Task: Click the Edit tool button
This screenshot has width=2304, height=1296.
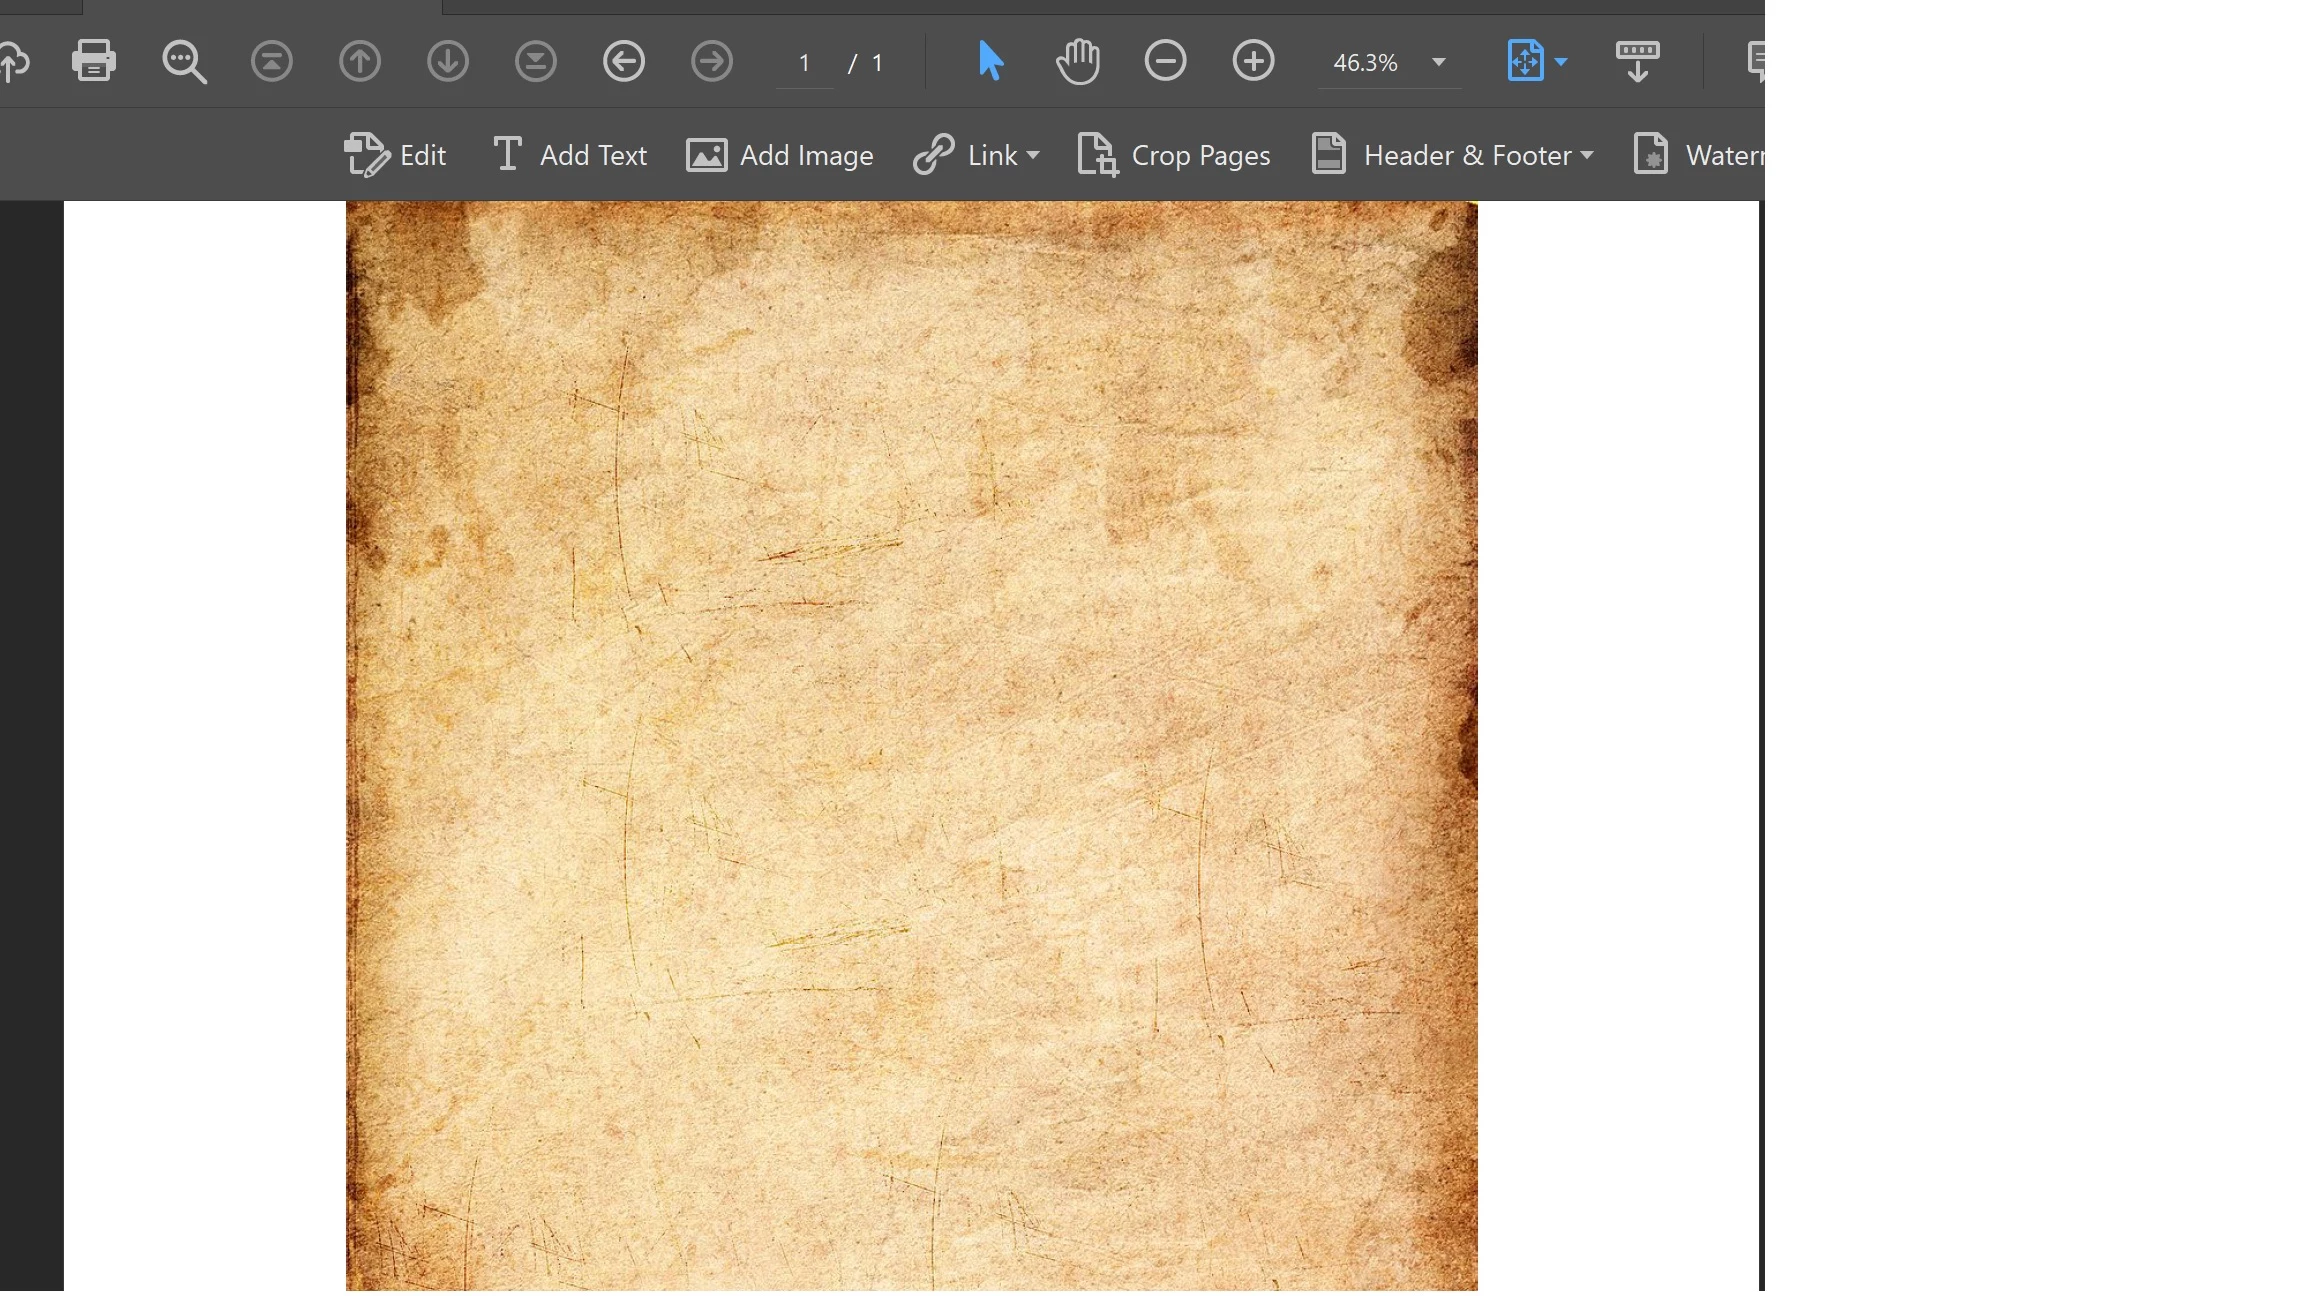Action: coord(395,156)
